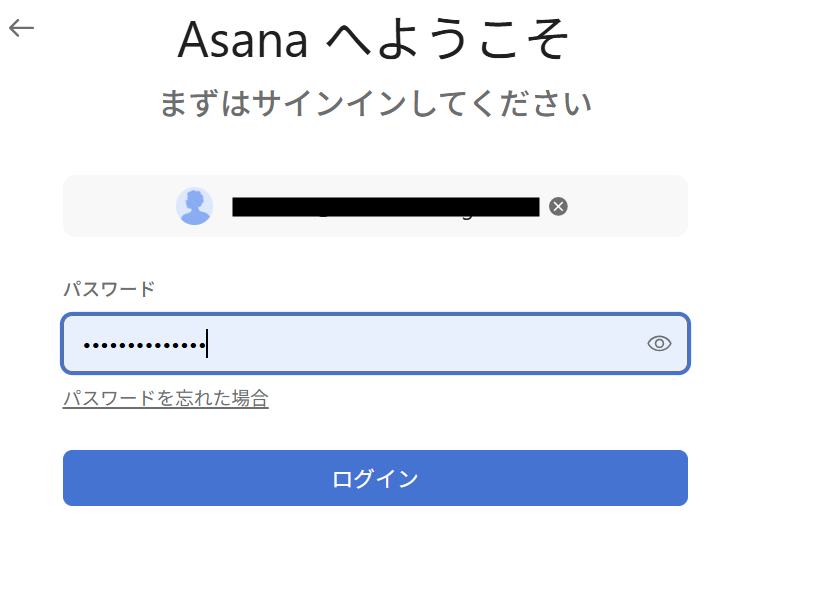Click the masked password dots
Viewport: 835px width, 606px height.
tap(142, 345)
